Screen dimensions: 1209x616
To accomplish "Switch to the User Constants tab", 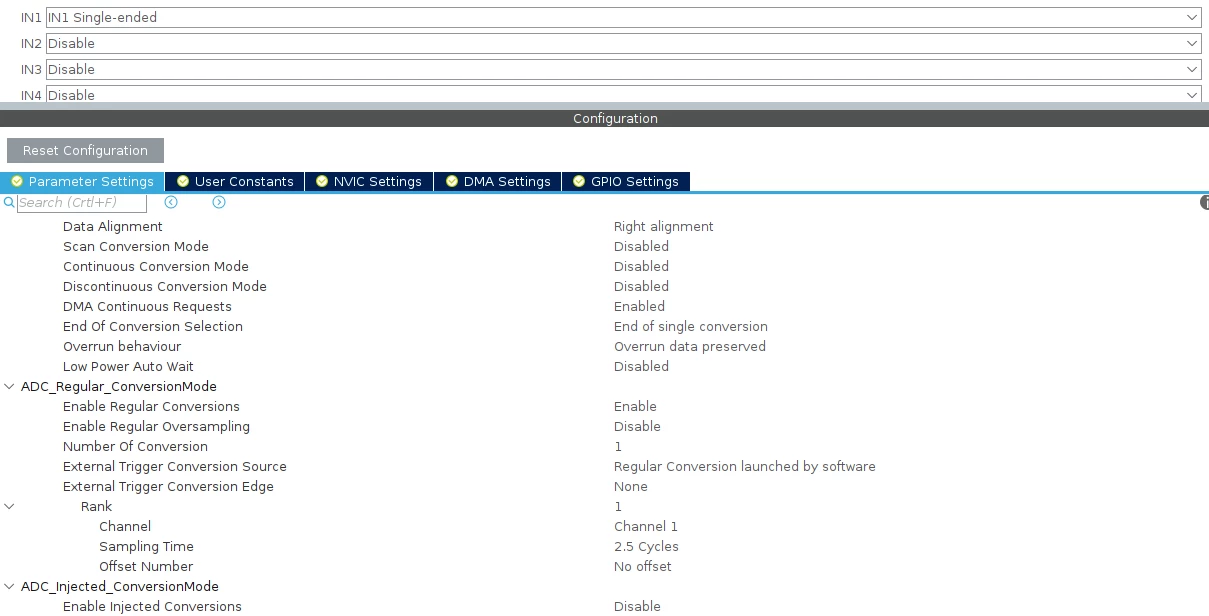I will 235,181.
